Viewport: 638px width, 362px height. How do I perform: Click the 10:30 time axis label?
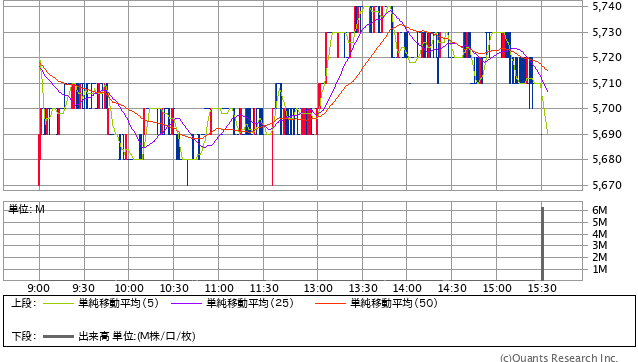(x=174, y=288)
